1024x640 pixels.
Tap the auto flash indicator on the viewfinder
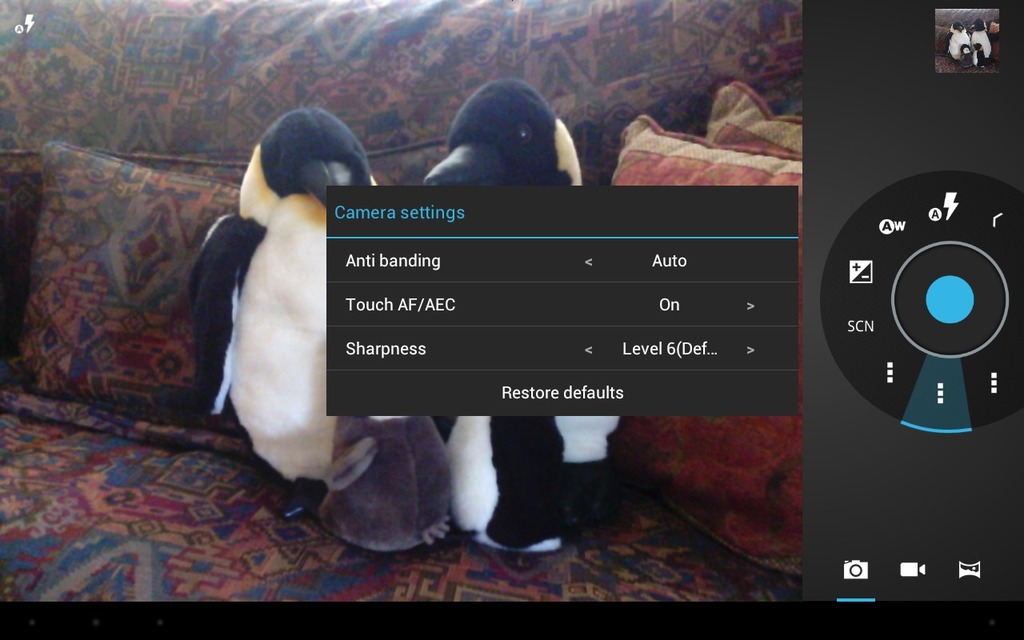pyautogui.click(x=24, y=24)
